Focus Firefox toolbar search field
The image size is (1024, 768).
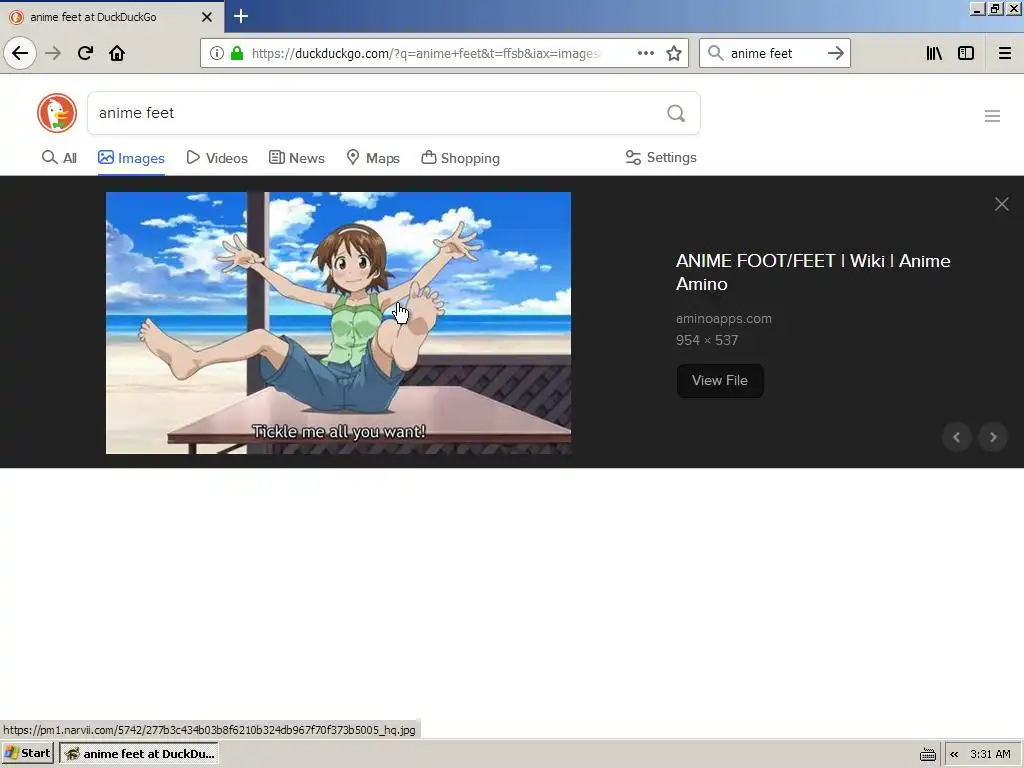(x=774, y=53)
